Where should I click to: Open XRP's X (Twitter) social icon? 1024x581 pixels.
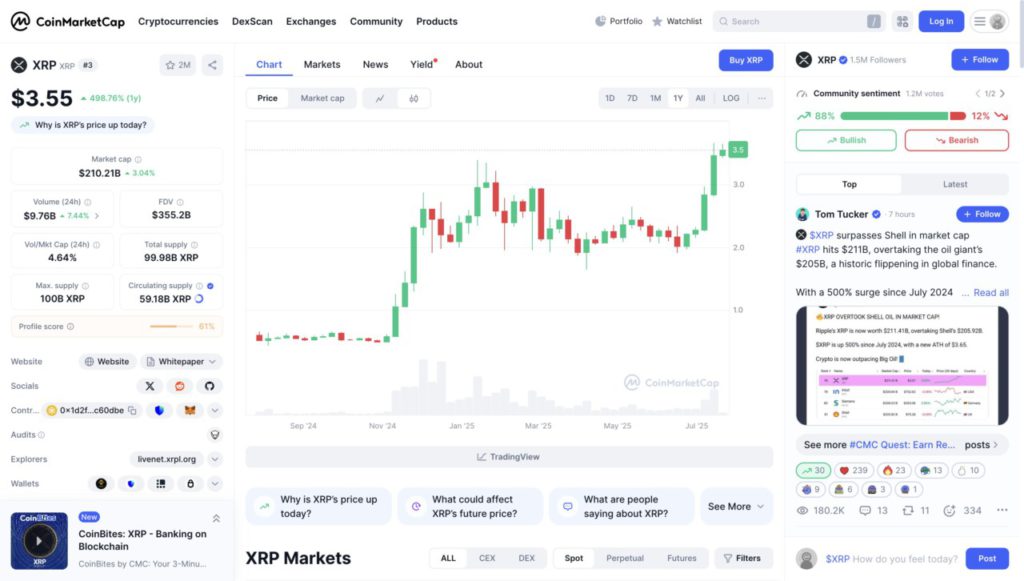coord(150,386)
